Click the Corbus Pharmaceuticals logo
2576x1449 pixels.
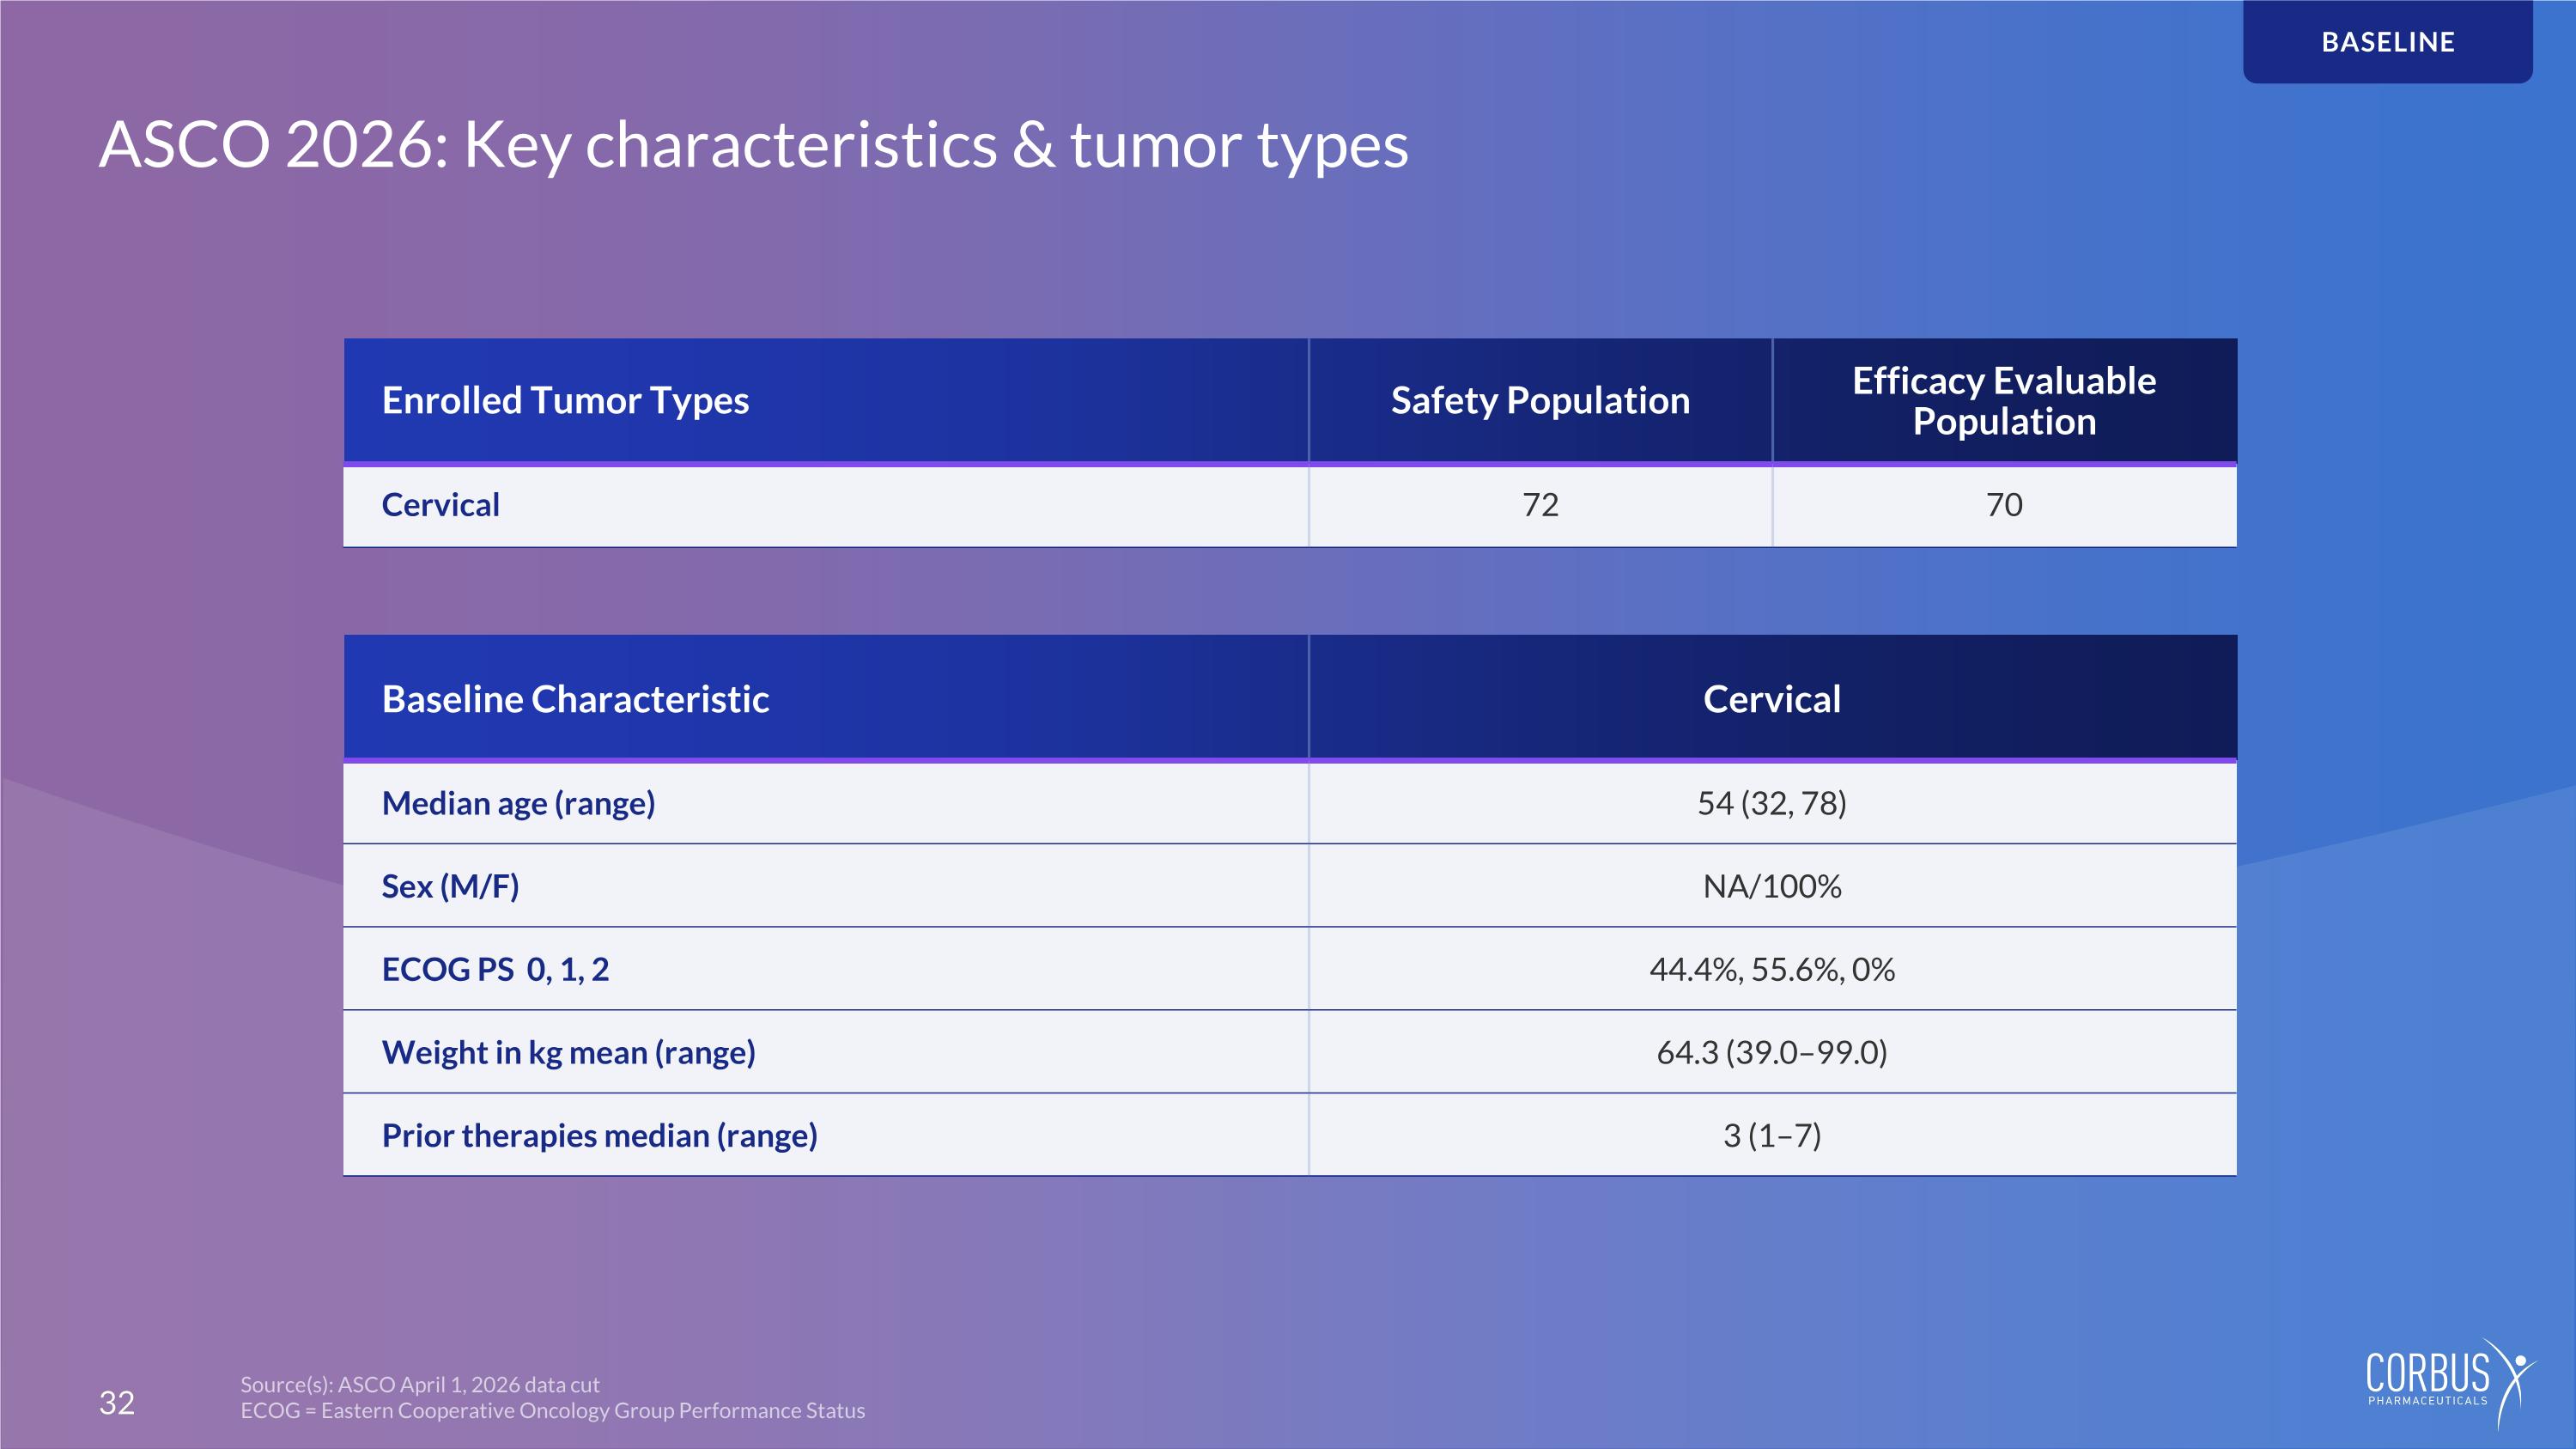coord(2450,1383)
